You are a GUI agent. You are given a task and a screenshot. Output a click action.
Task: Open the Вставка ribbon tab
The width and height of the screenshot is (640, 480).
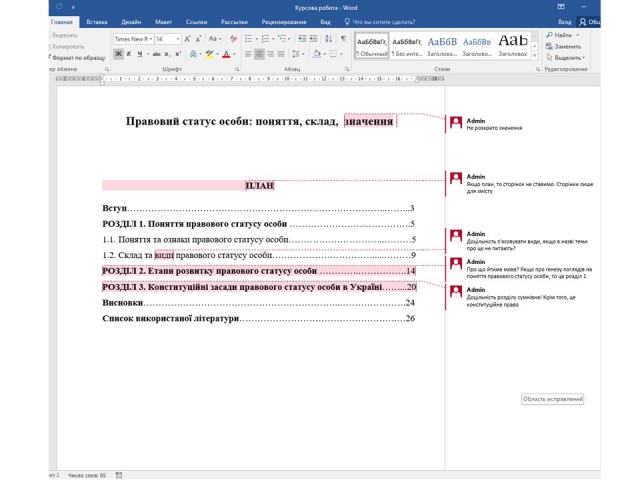coord(97,20)
